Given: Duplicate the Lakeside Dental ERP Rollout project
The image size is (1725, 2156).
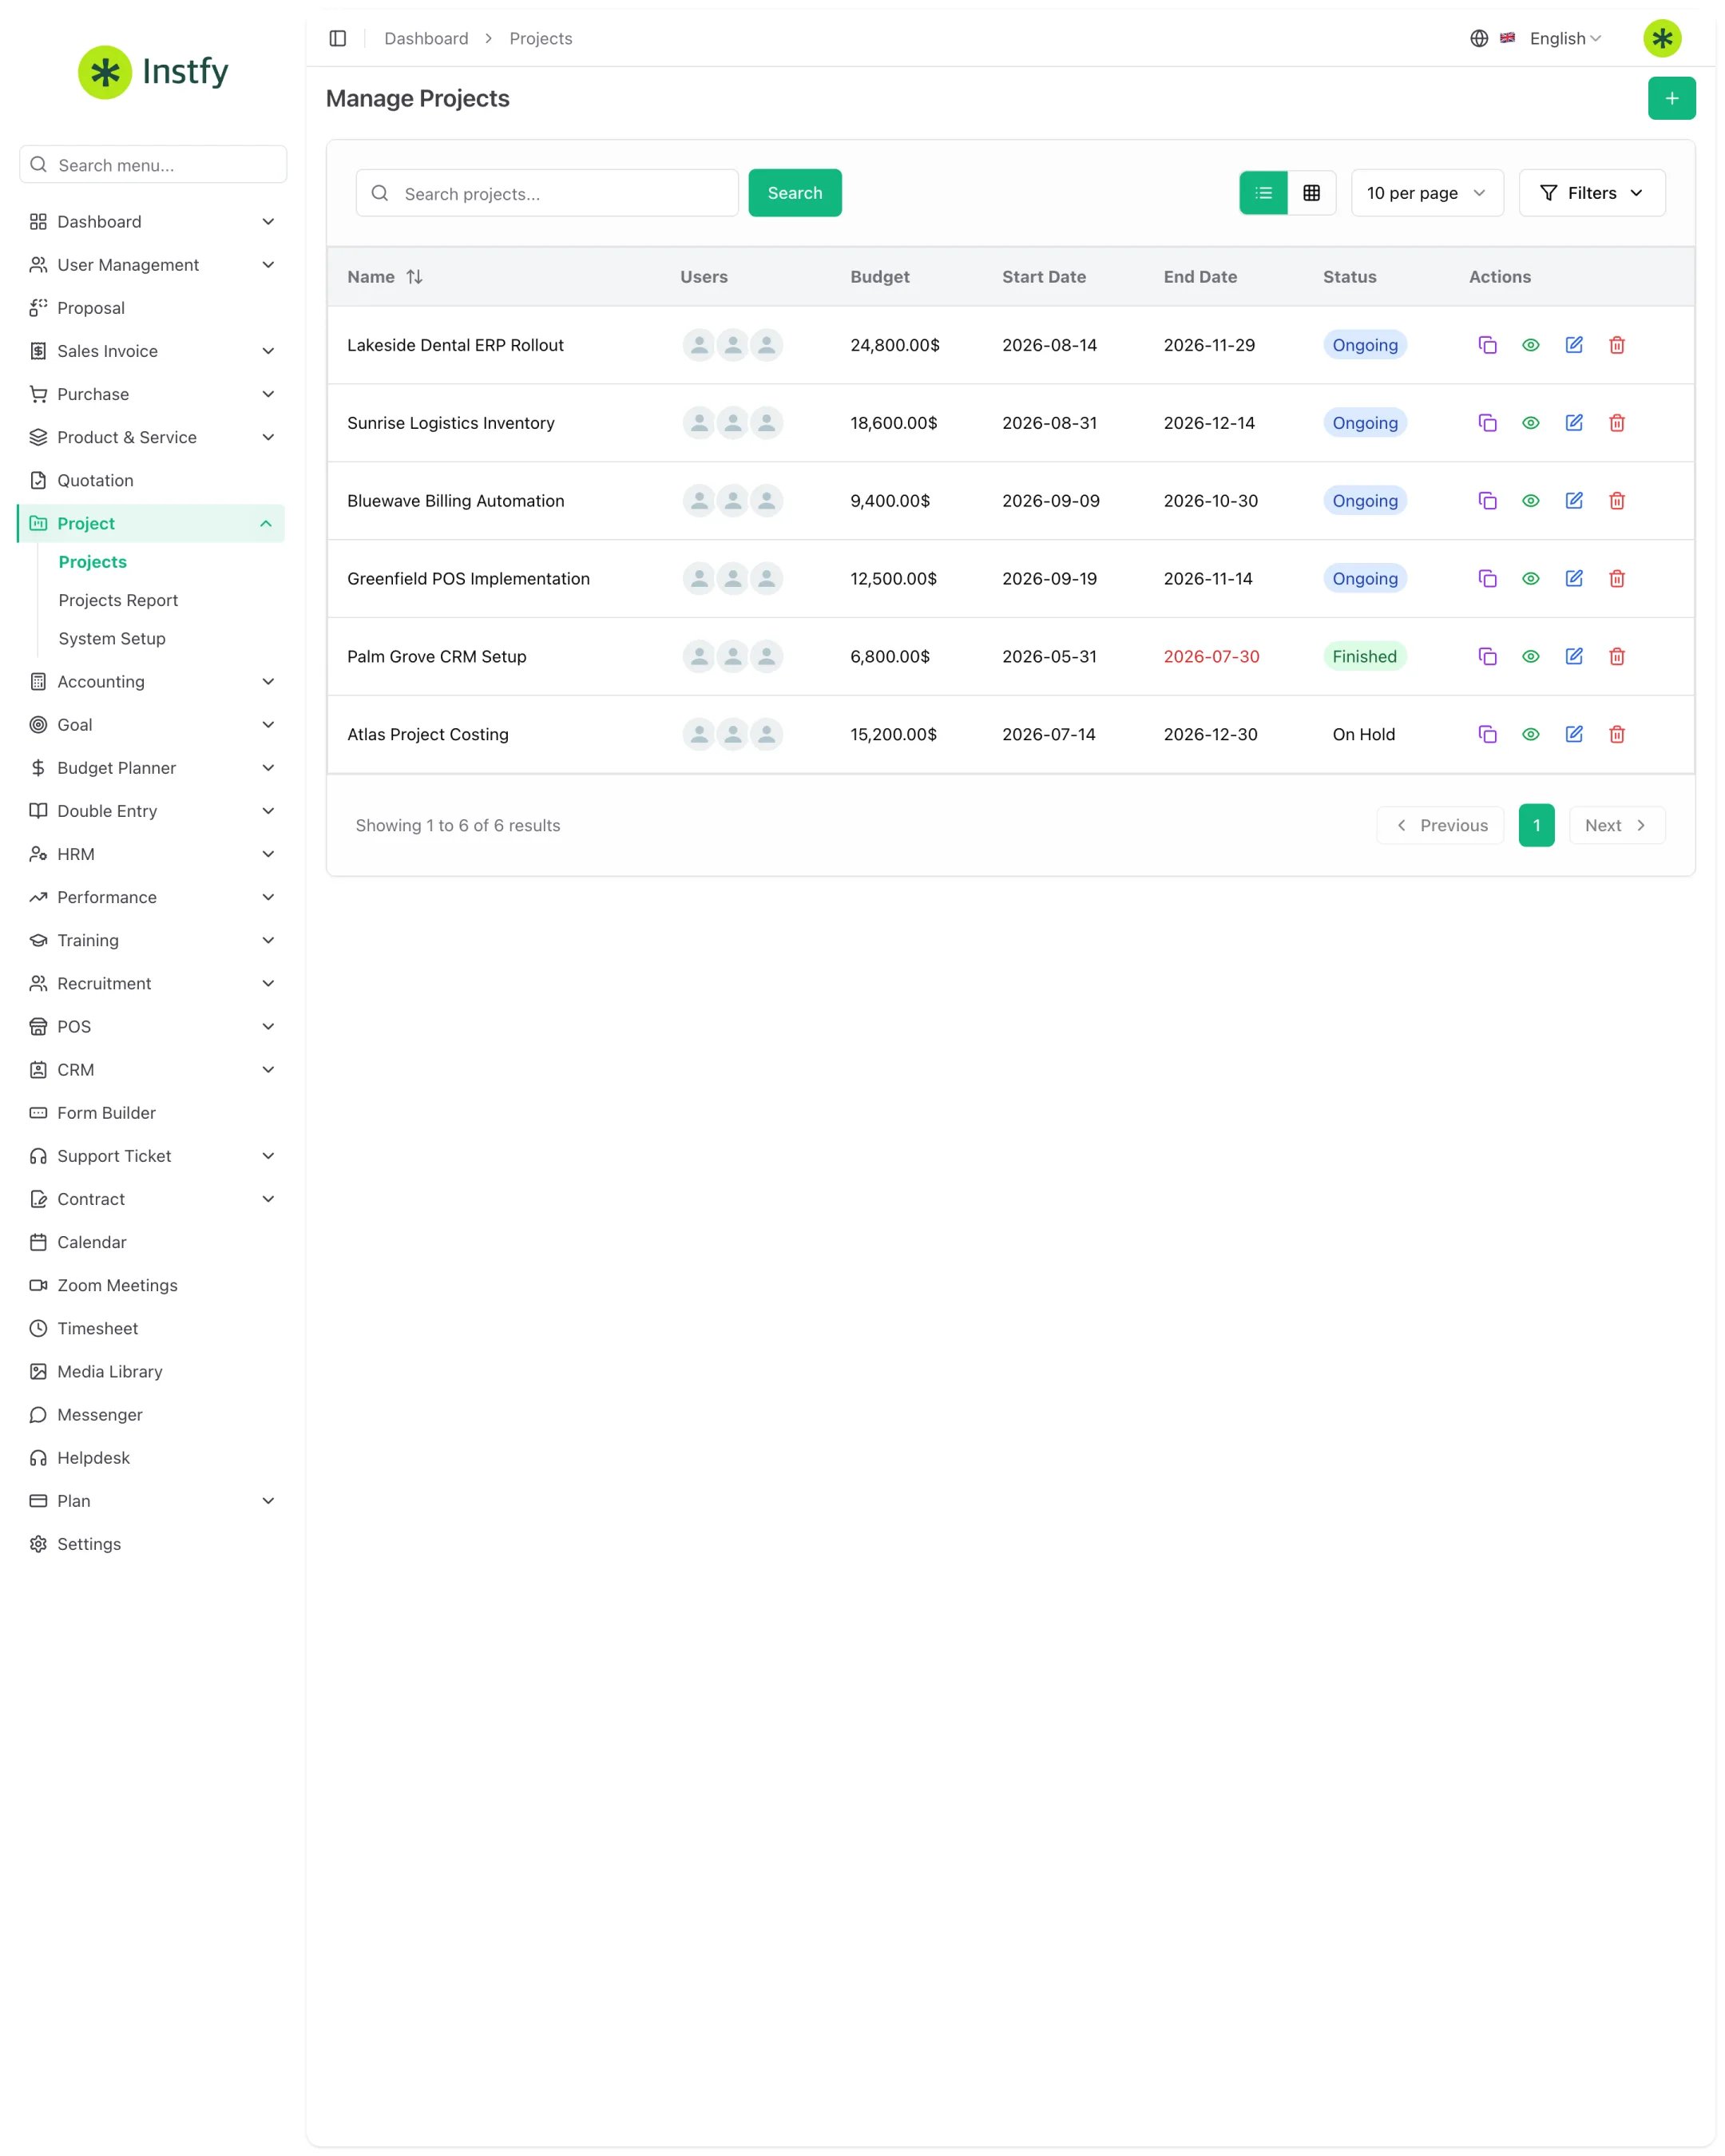Looking at the screenshot, I should (x=1487, y=345).
